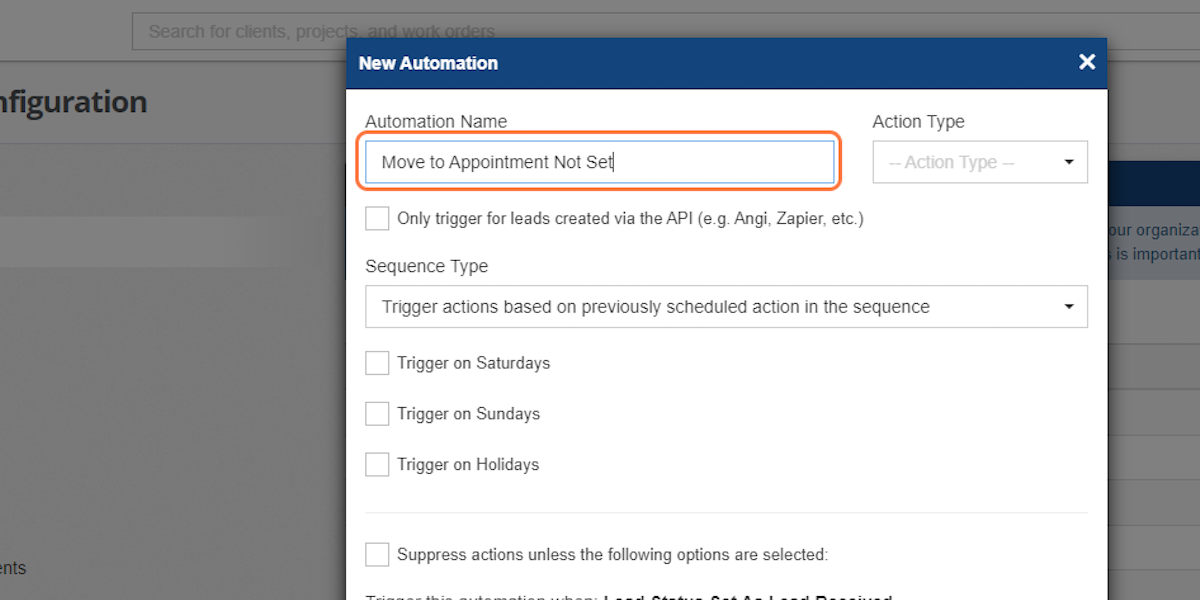Click the Configuration page heading
Viewport: 1200px width, 601px height.
pyautogui.click(x=73, y=102)
